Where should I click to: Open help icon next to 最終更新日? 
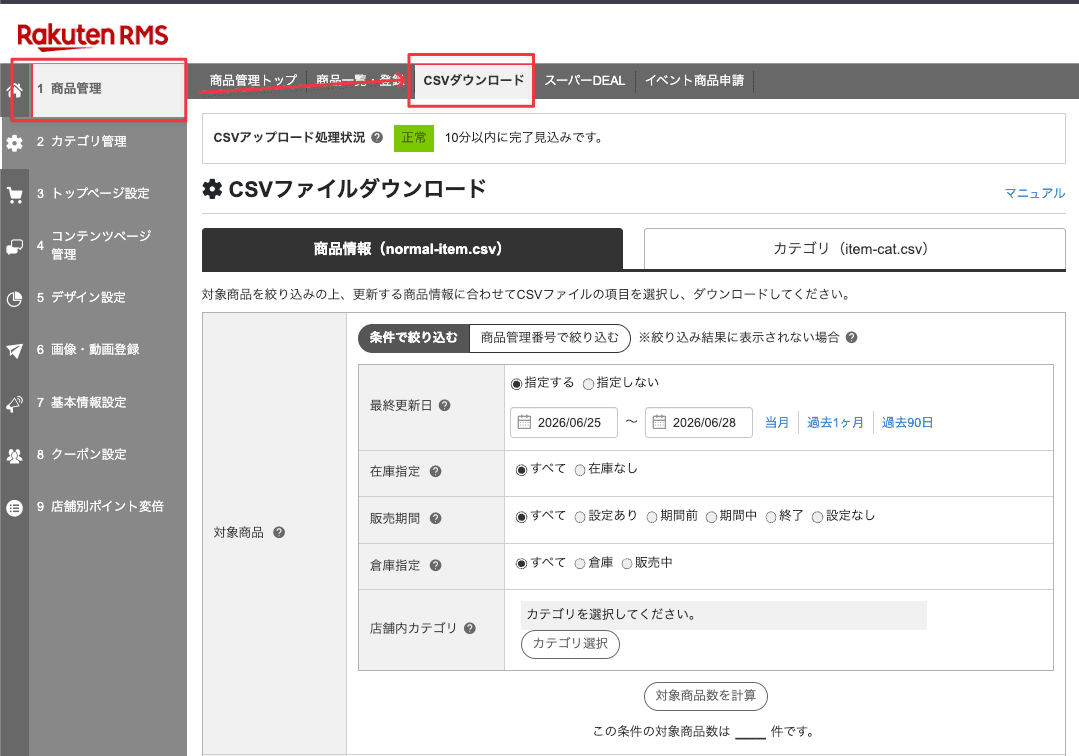point(445,405)
